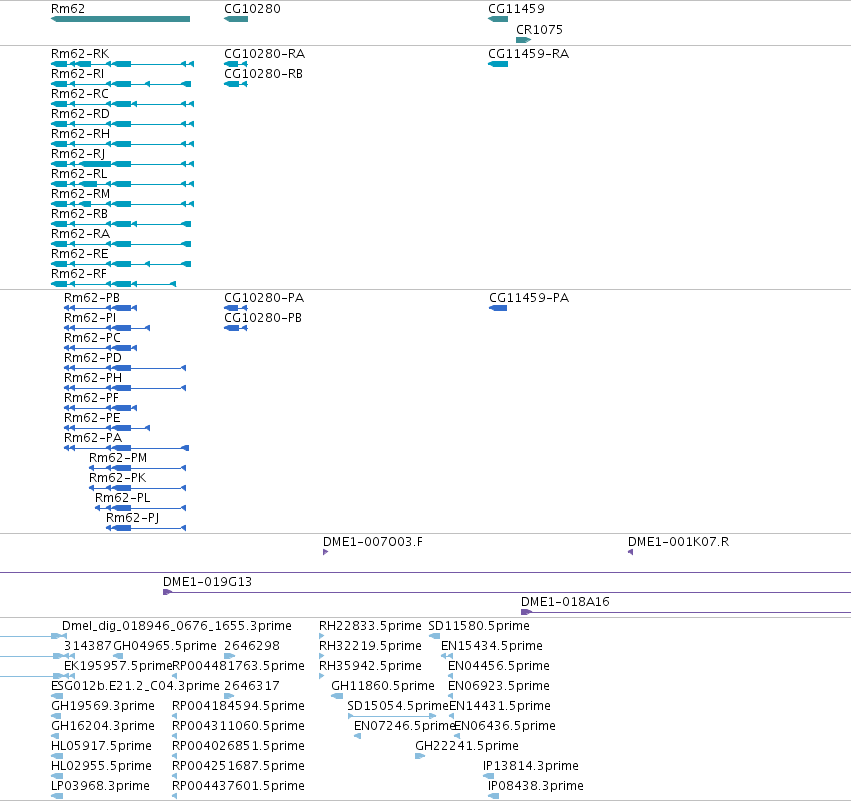Image resolution: width=851 pixels, height=801 pixels.
Task: Select protein Rm62-PK
Action: 118,478
